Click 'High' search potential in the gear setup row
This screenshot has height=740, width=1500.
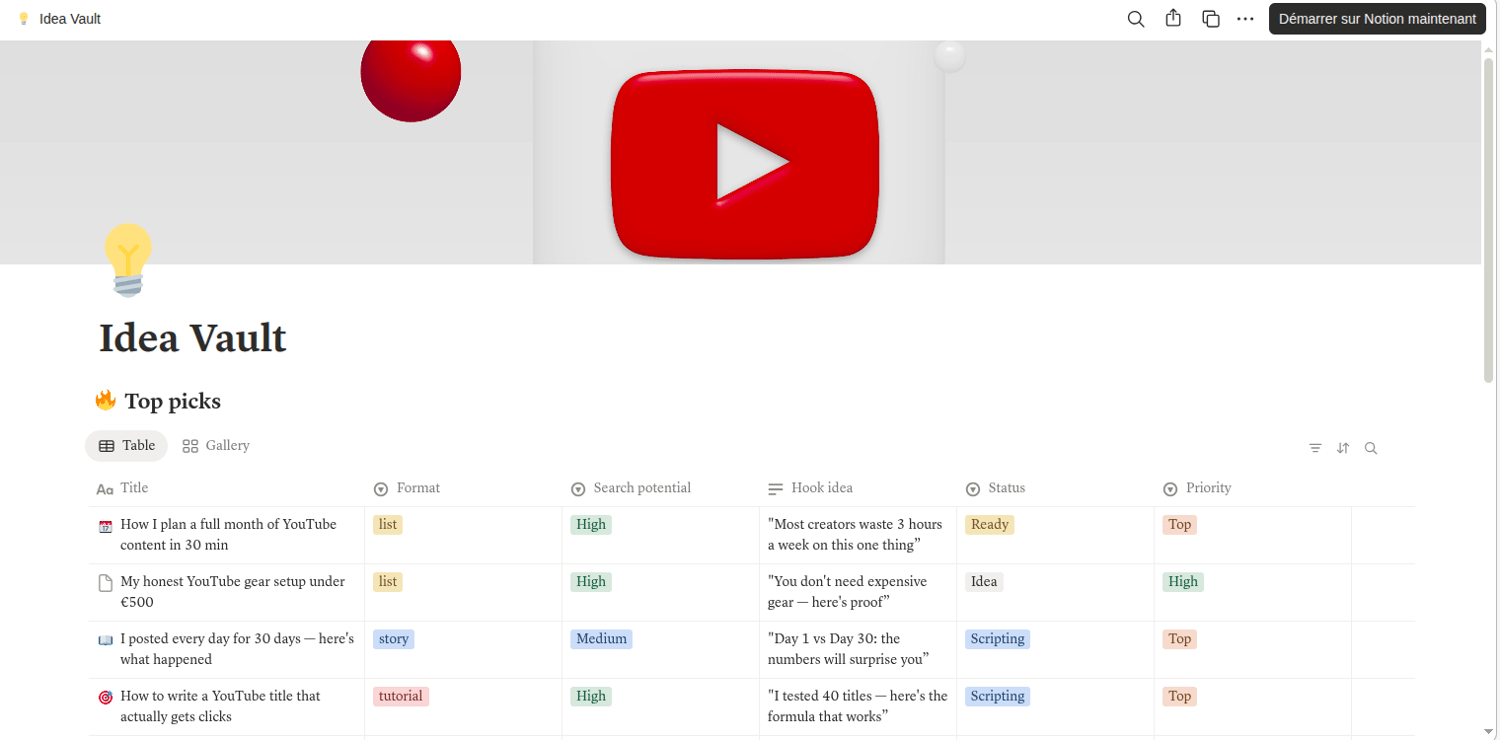[591, 582]
